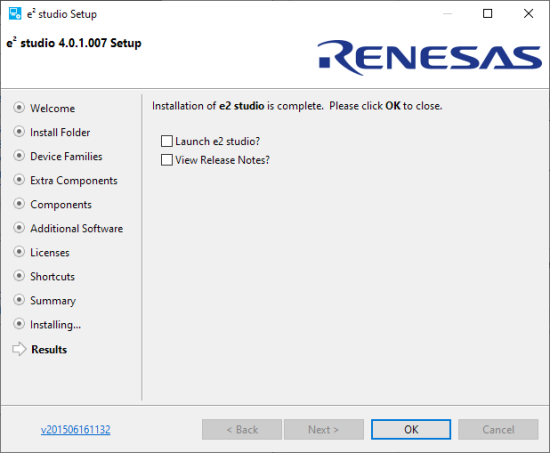Click the bullet icon next to Extra Components

click(19, 180)
